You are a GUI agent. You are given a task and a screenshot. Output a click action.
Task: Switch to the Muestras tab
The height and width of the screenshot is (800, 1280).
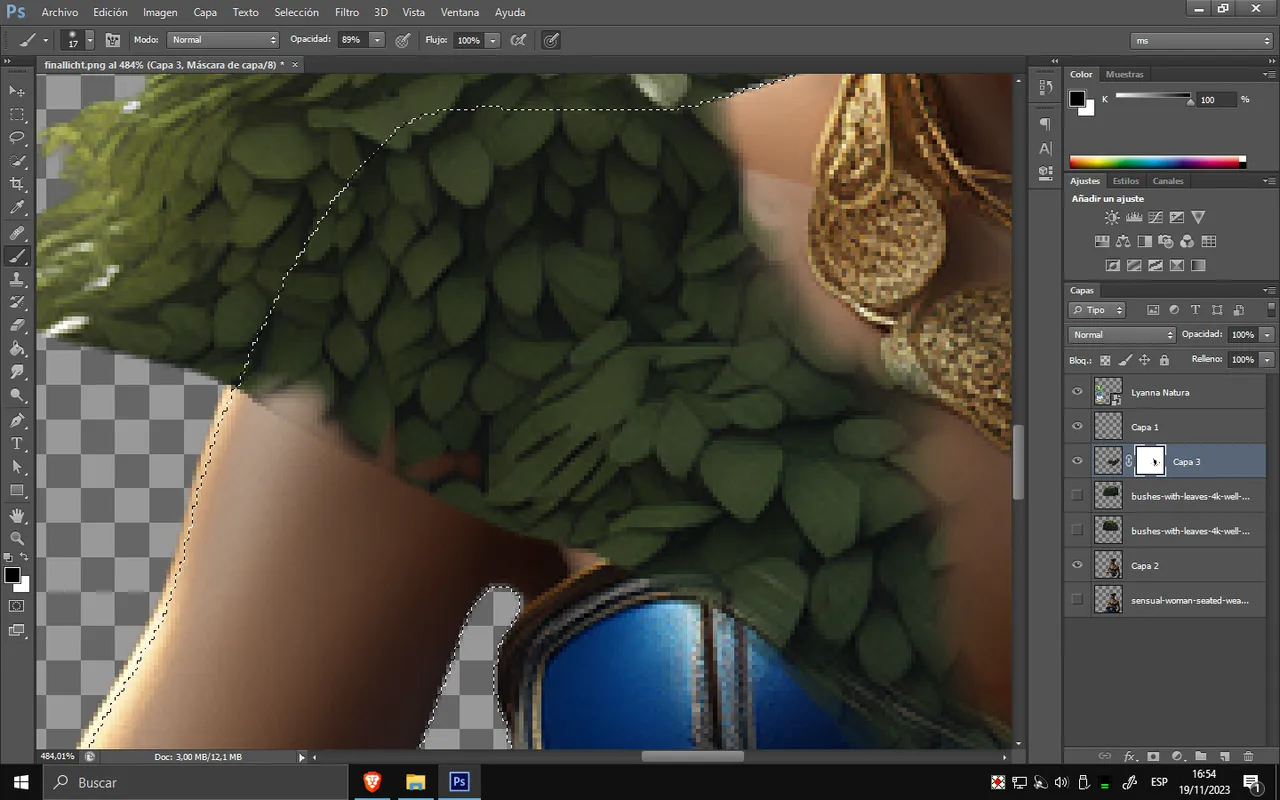[1125, 74]
